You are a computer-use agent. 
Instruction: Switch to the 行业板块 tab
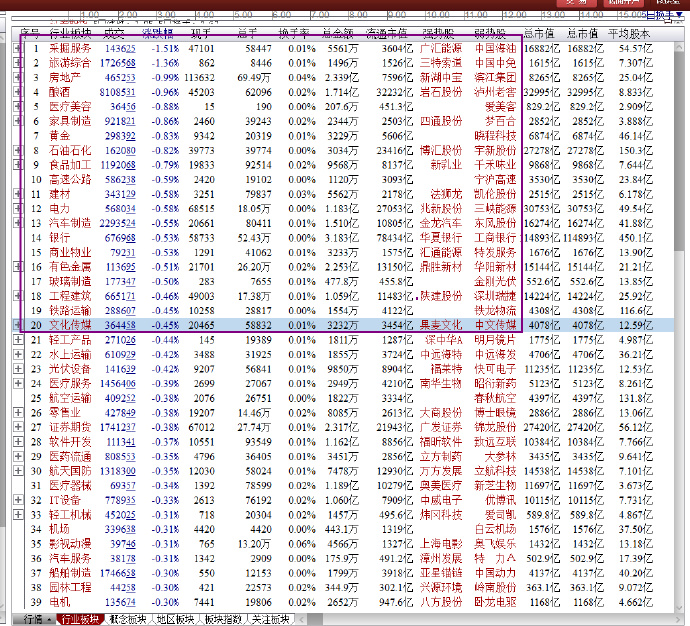(80, 619)
